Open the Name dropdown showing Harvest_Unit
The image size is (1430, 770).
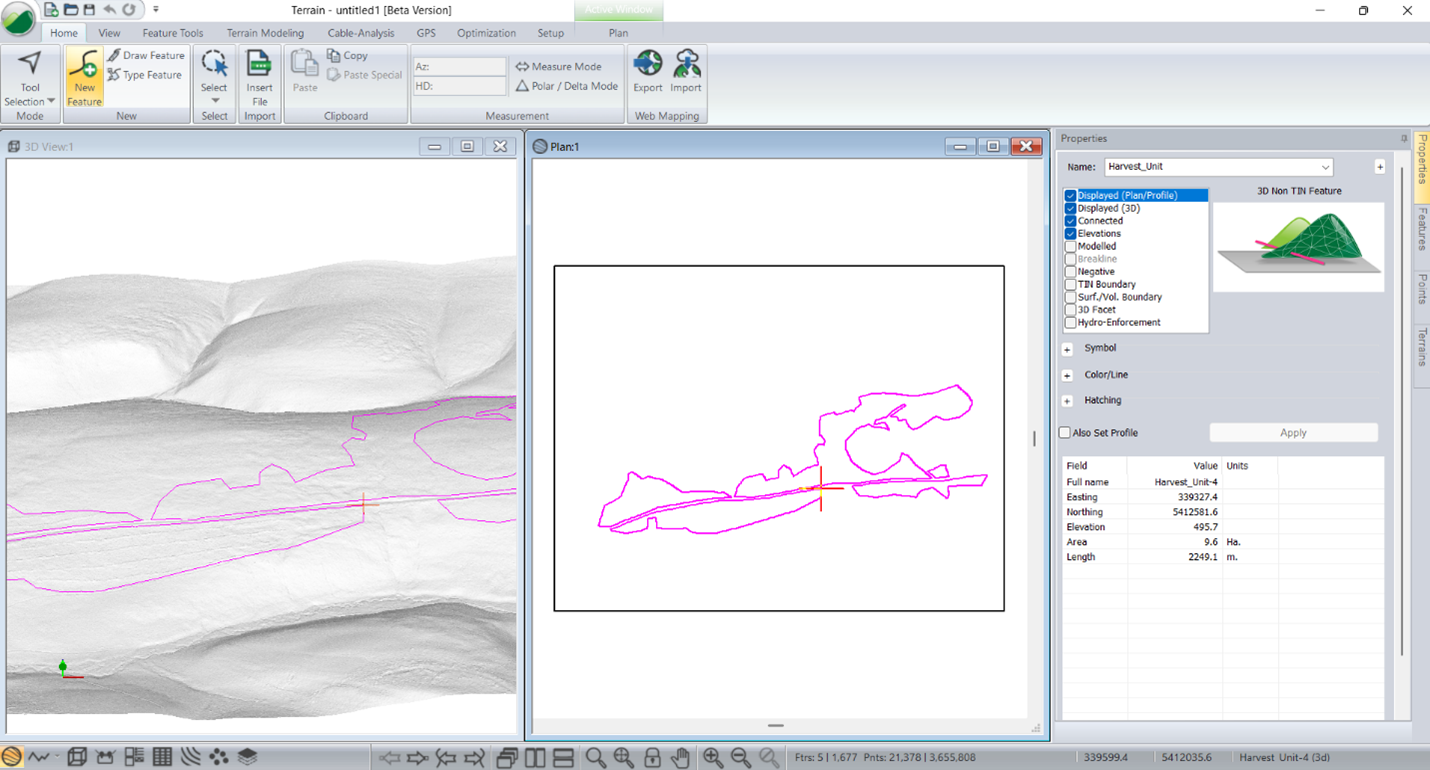(1218, 167)
